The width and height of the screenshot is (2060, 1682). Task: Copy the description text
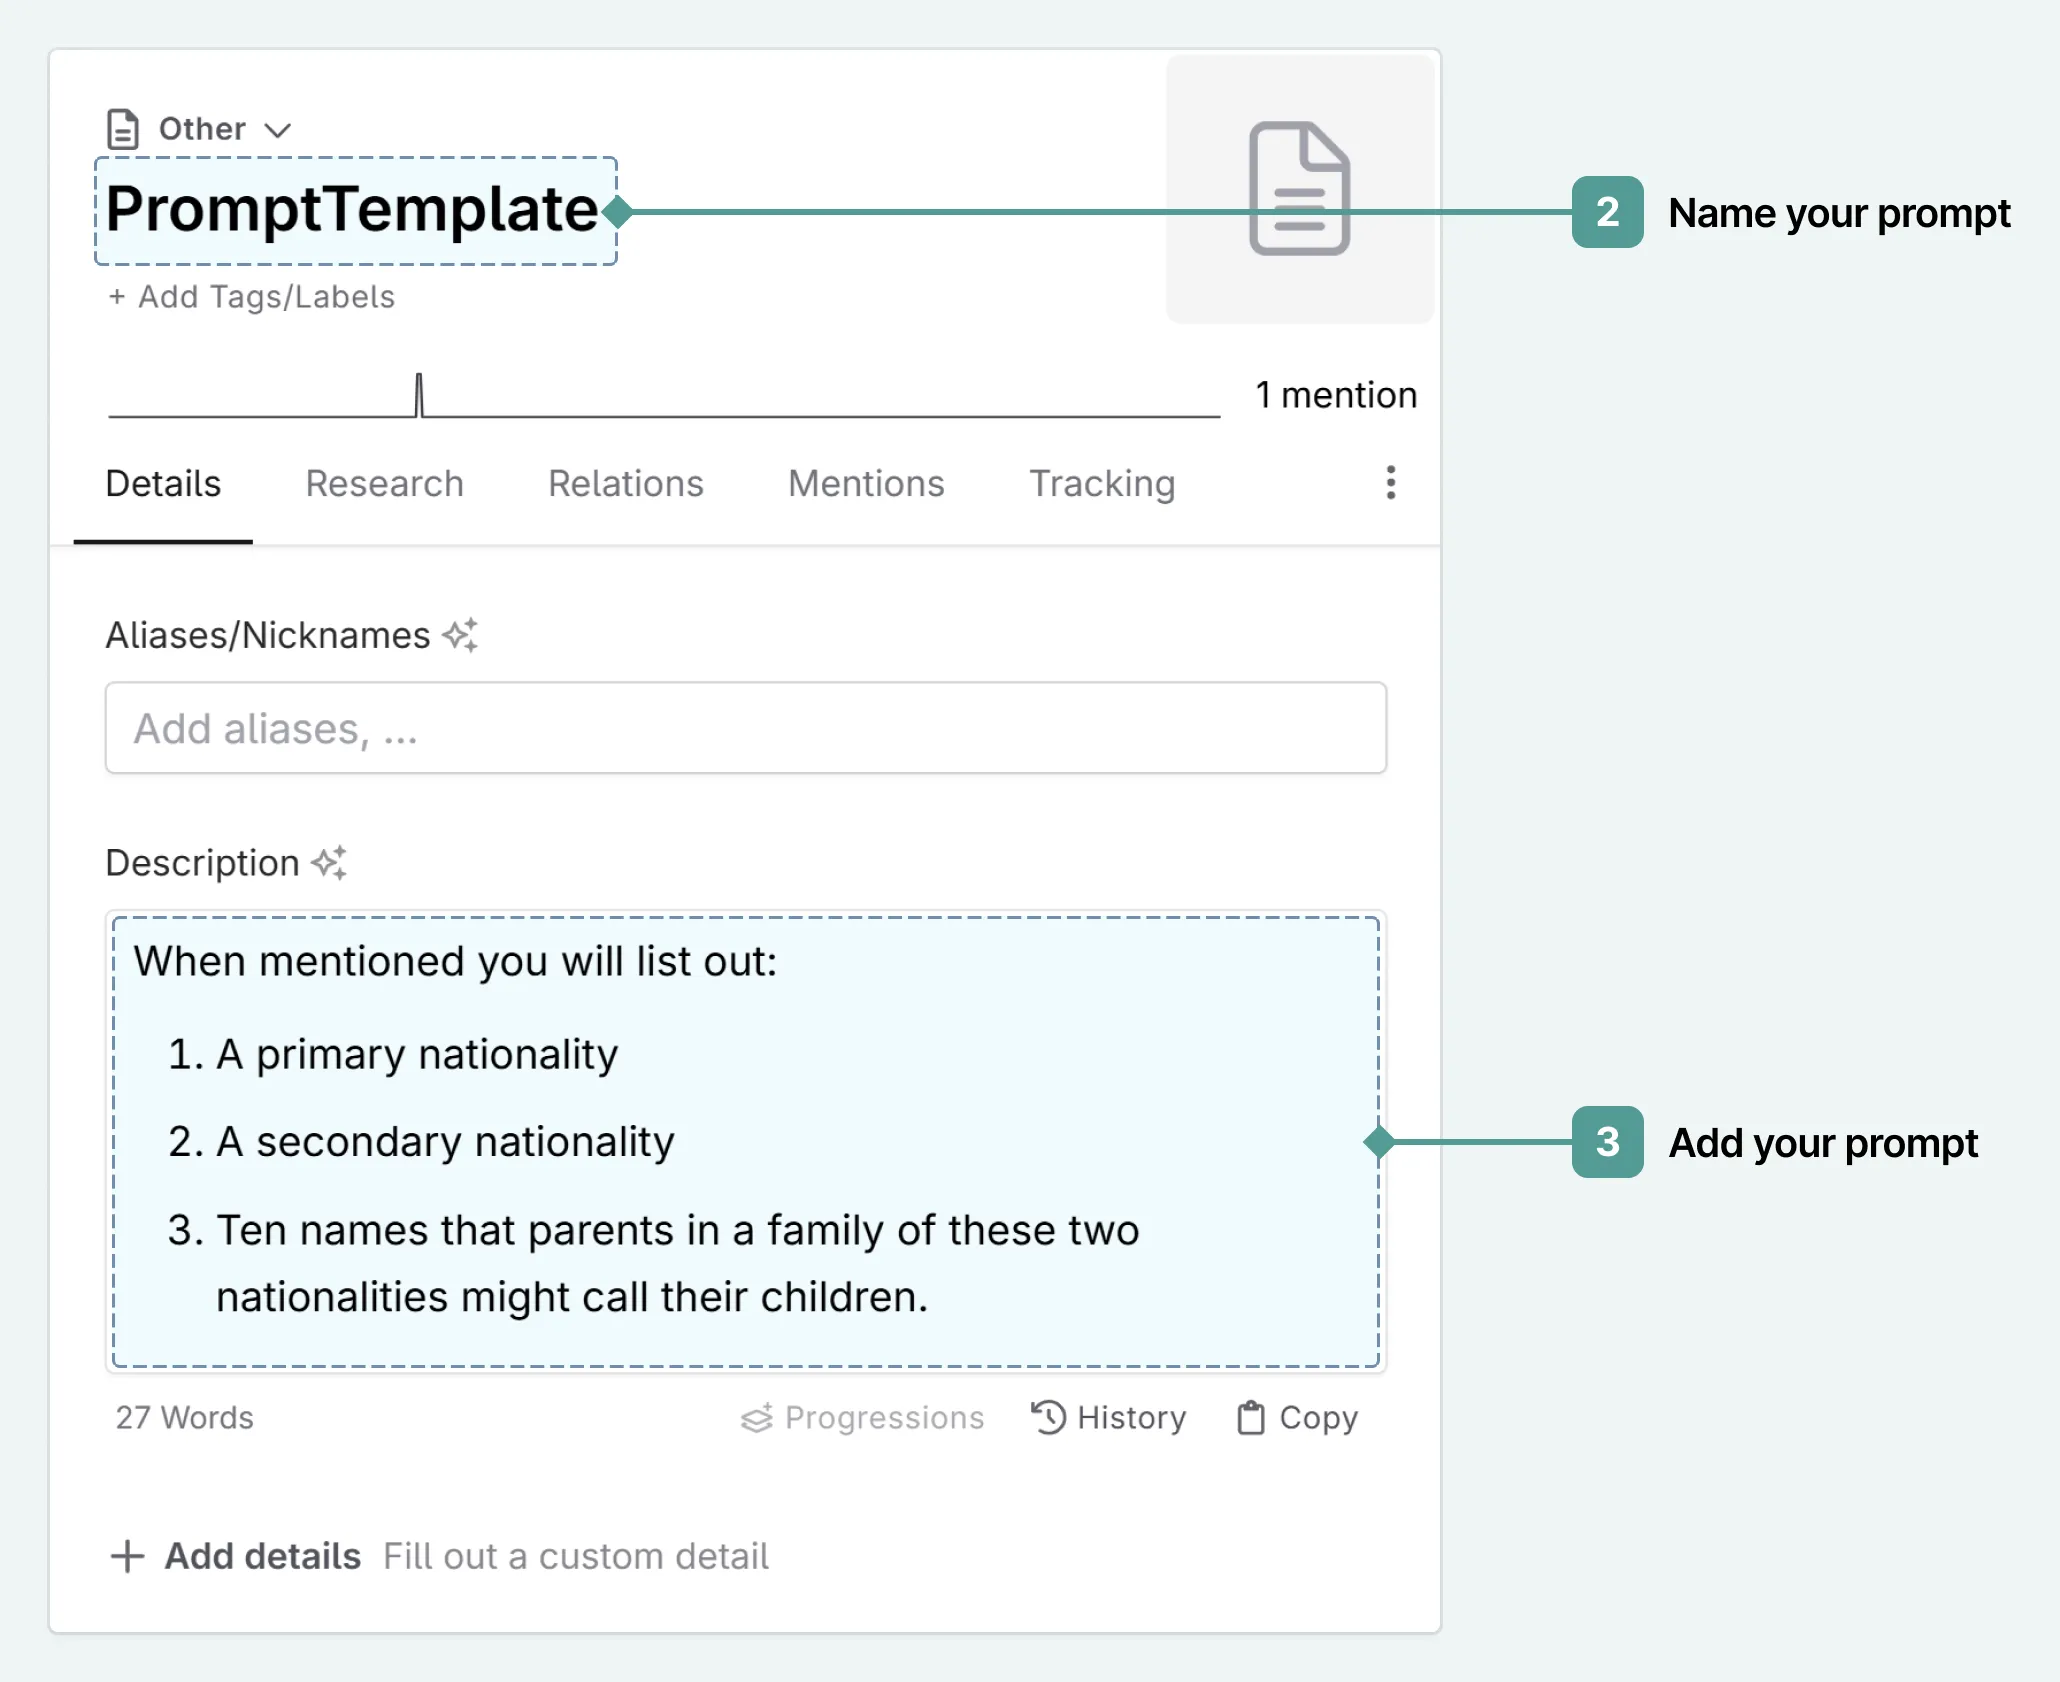point(1296,1417)
